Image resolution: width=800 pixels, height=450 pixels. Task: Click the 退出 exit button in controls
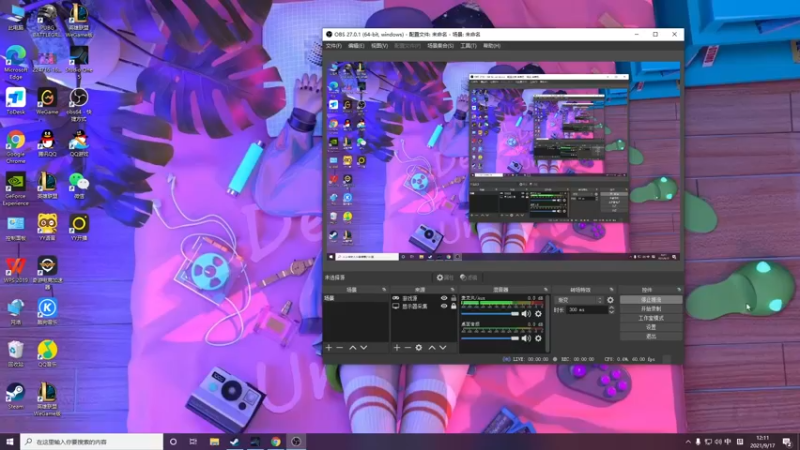[x=651, y=336]
